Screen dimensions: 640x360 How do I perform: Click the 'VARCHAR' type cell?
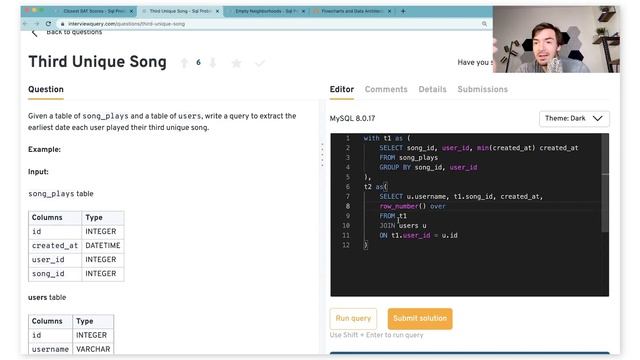(93, 349)
